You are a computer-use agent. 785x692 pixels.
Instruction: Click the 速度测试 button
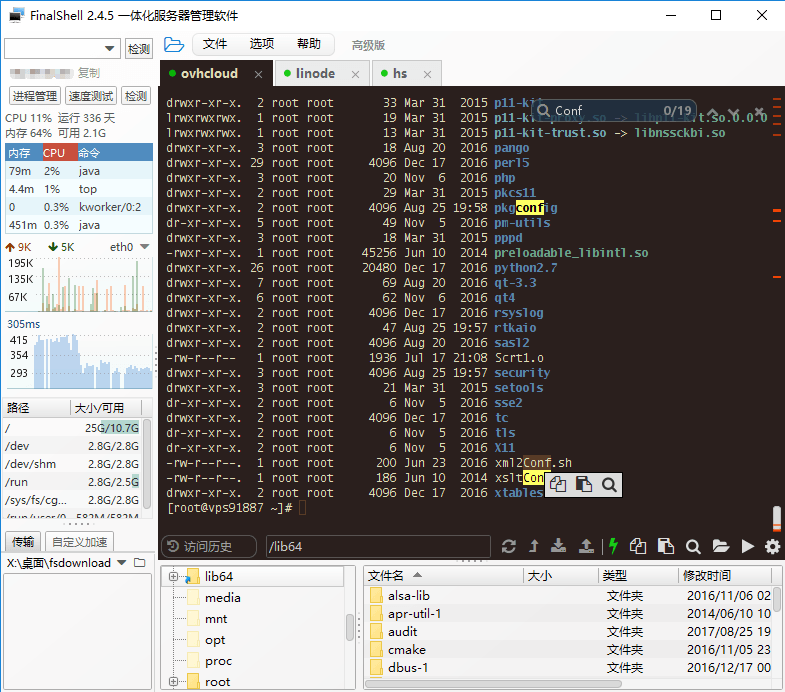(x=90, y=96)
